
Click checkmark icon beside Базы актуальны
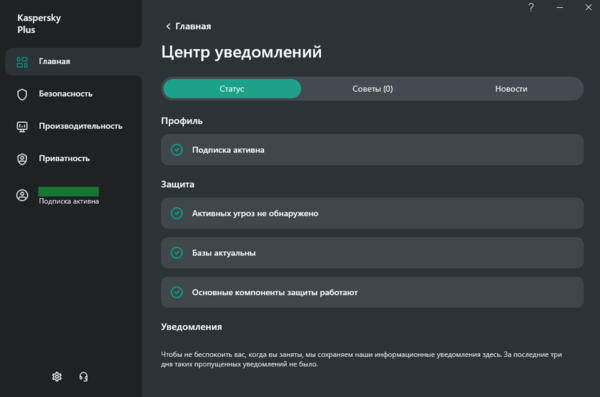pos(177,253)
